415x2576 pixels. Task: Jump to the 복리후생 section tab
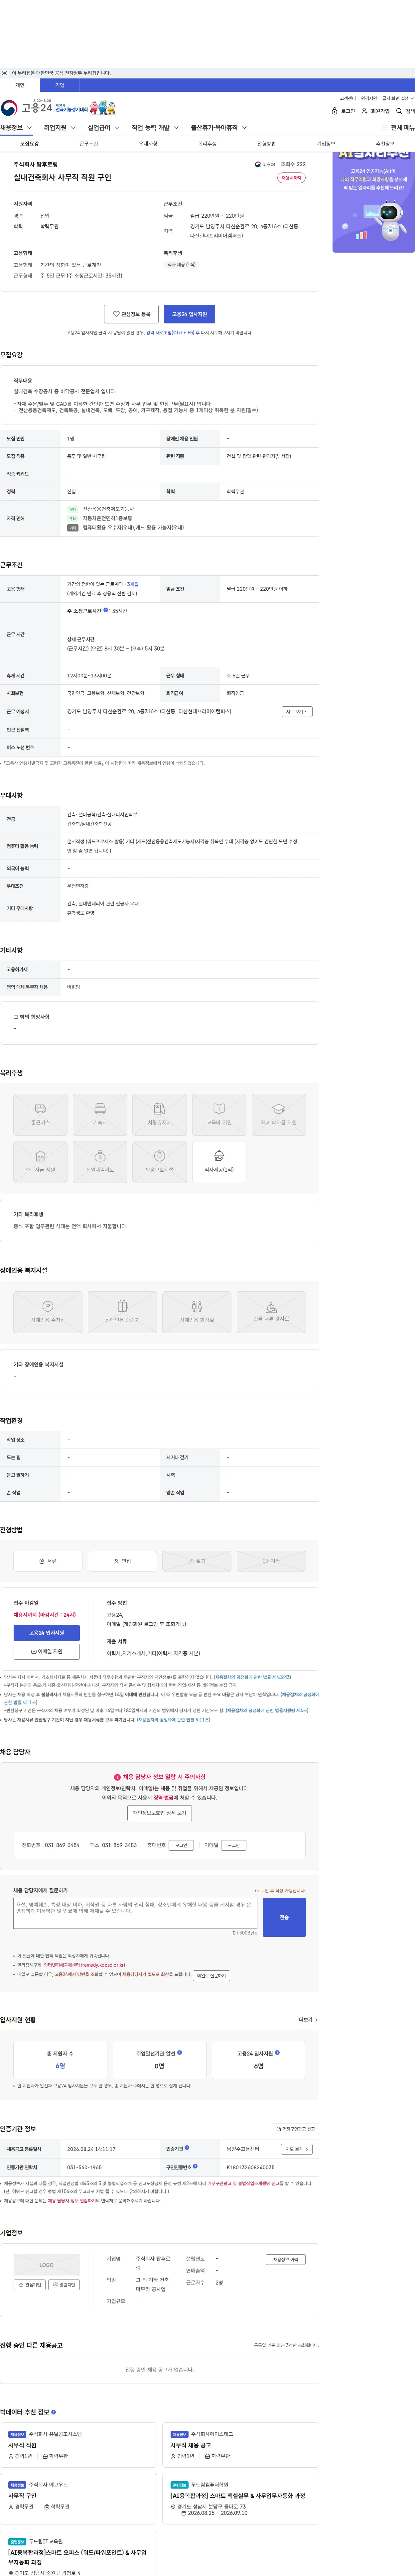(207, 144)
